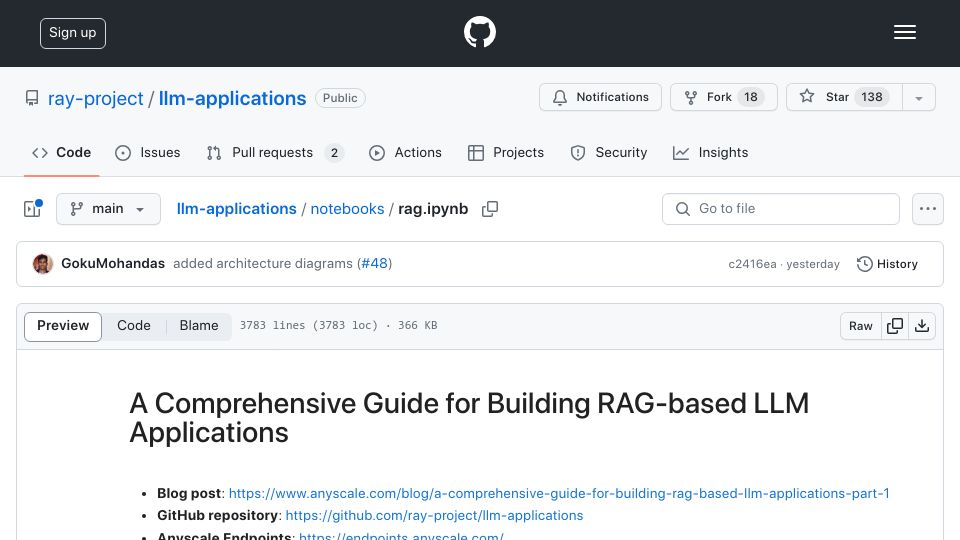Screen dimensions: 960x540
Task: Select the Preview view
Action: tap(63, 326)
